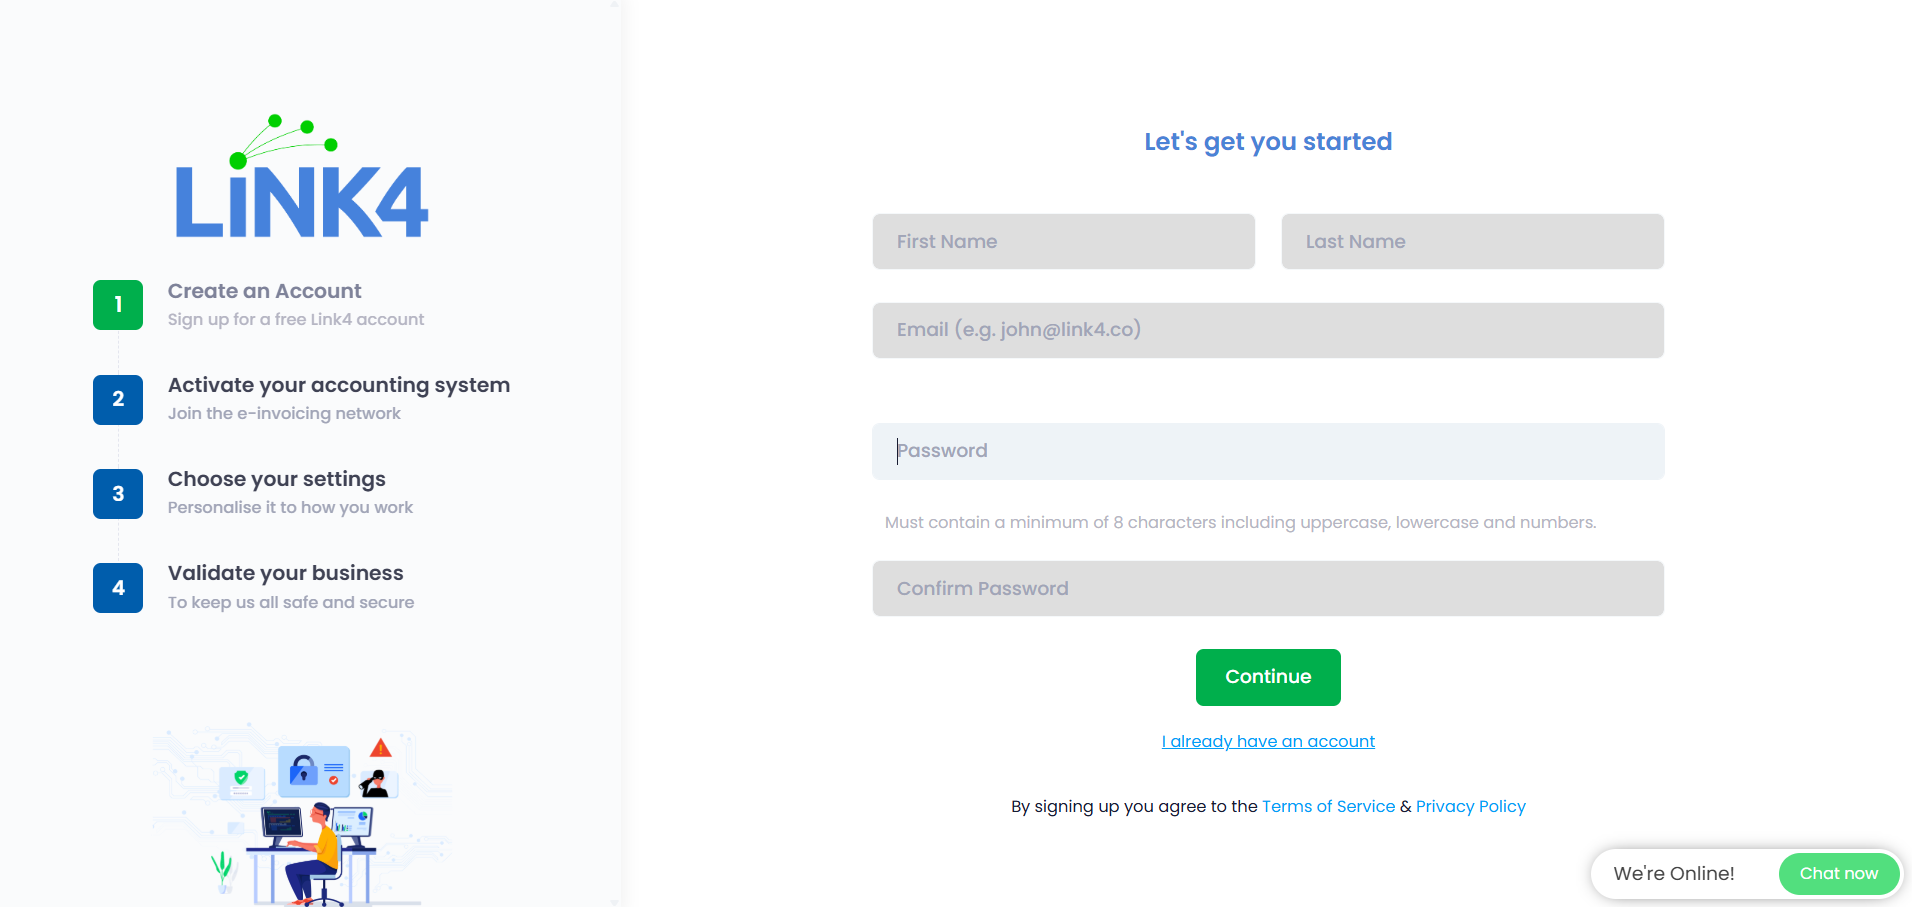Image resolution: width=1912 pixels, height=907 pixels.
Task: Click the Confirm Password field
Action: 1268,588
